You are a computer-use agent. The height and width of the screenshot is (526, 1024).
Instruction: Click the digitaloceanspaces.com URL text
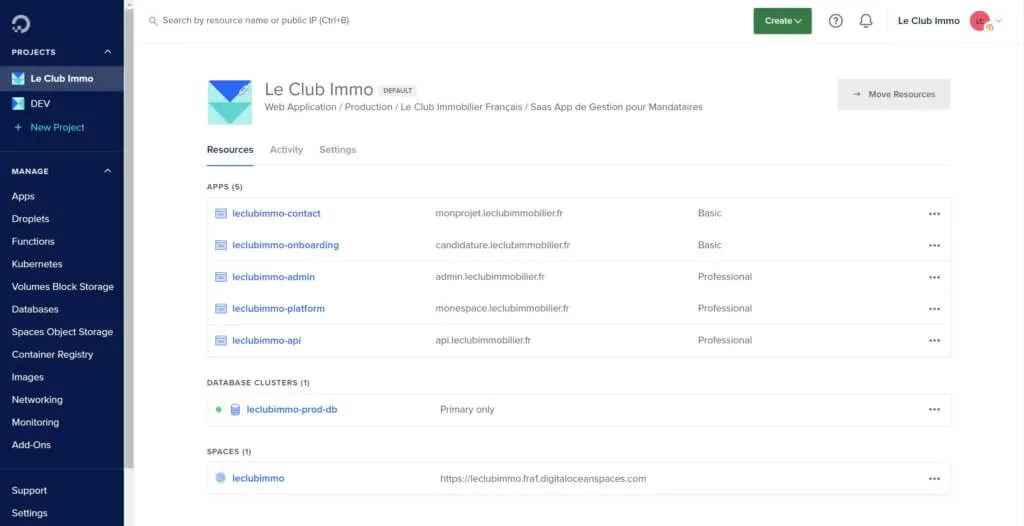tap(543, 478)
